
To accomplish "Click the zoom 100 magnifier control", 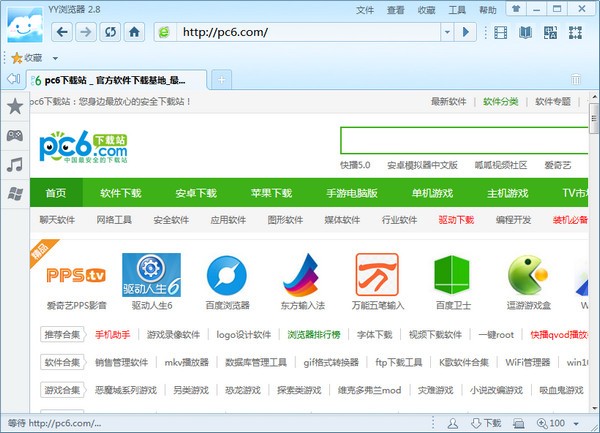I will pos(551,423).
